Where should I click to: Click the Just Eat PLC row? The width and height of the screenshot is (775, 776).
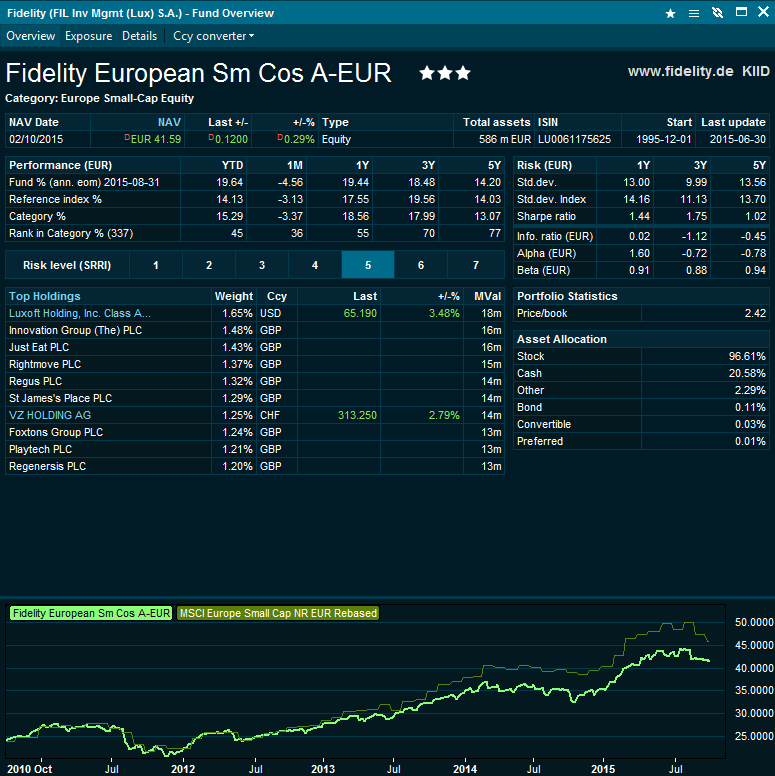[255, 347]
